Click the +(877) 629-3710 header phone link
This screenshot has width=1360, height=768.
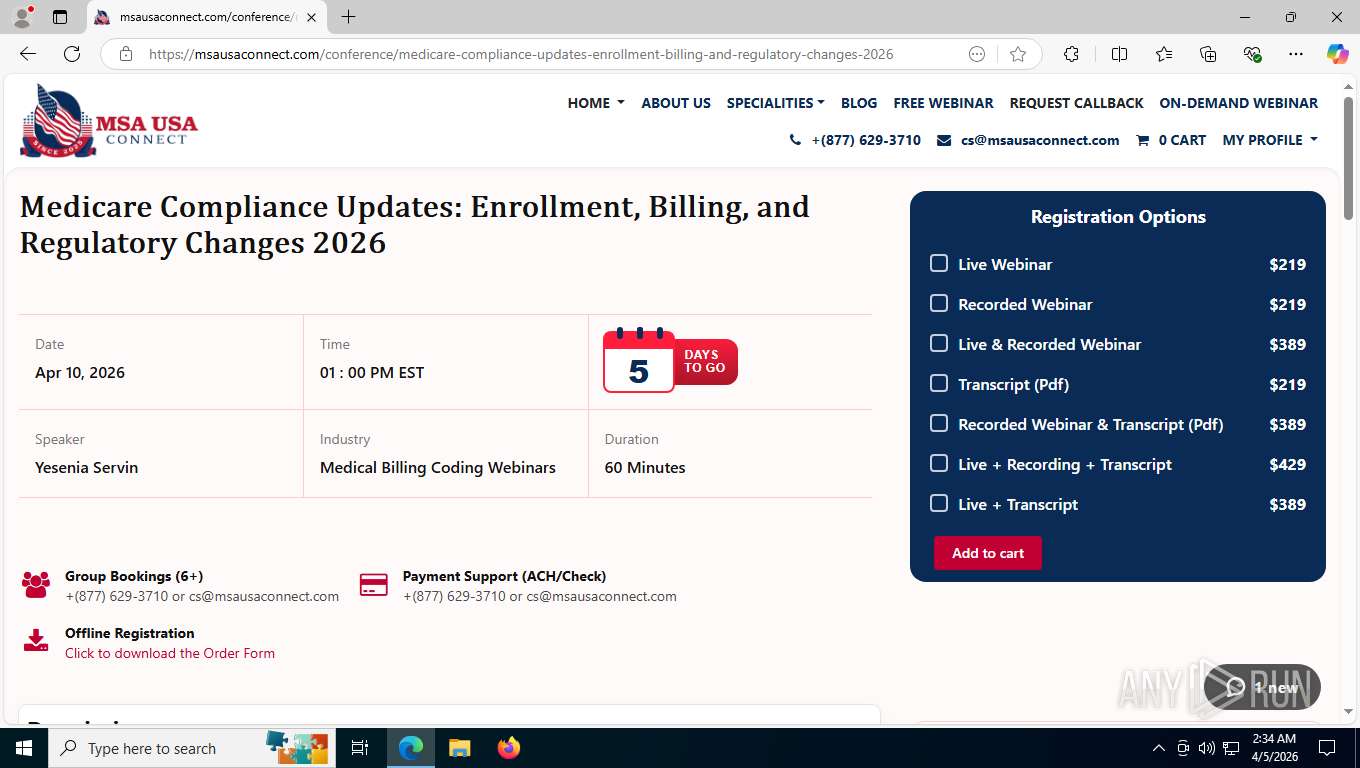click(x=866, y=140)
